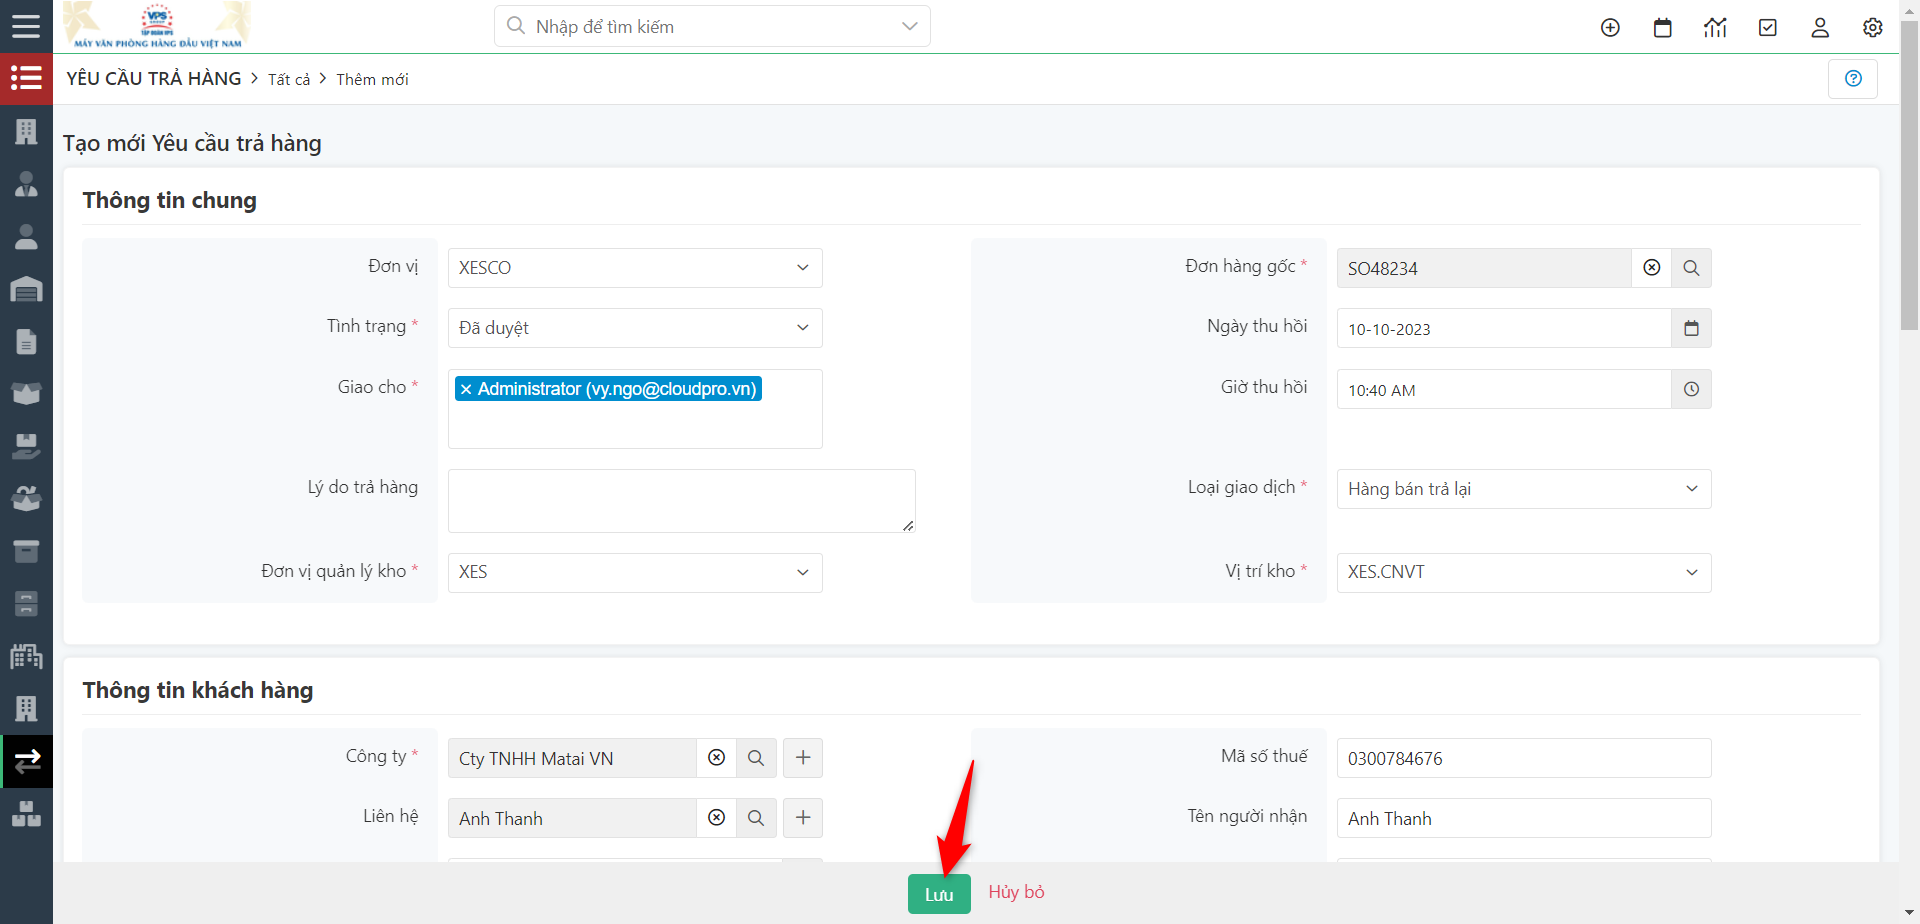The image size is (1920, 924).
Task: Click the Thêm mới breadcrumb
Action: [372, 80]
